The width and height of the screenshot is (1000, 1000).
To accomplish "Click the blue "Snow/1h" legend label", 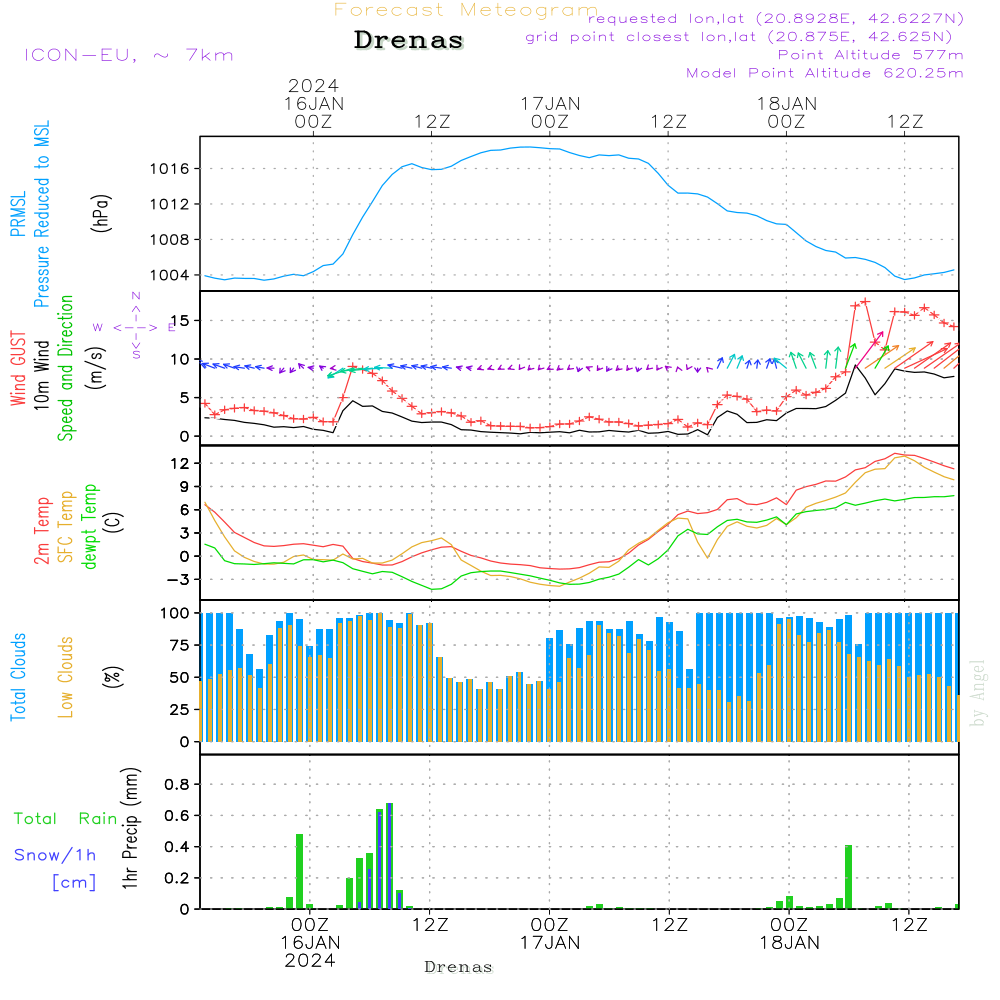I will click(55, 855).
